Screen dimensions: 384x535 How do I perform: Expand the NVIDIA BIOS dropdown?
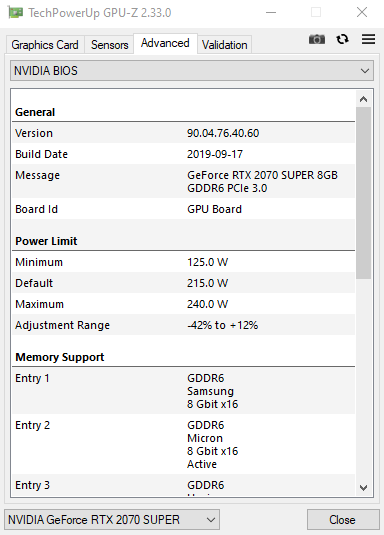click(192, 71)
